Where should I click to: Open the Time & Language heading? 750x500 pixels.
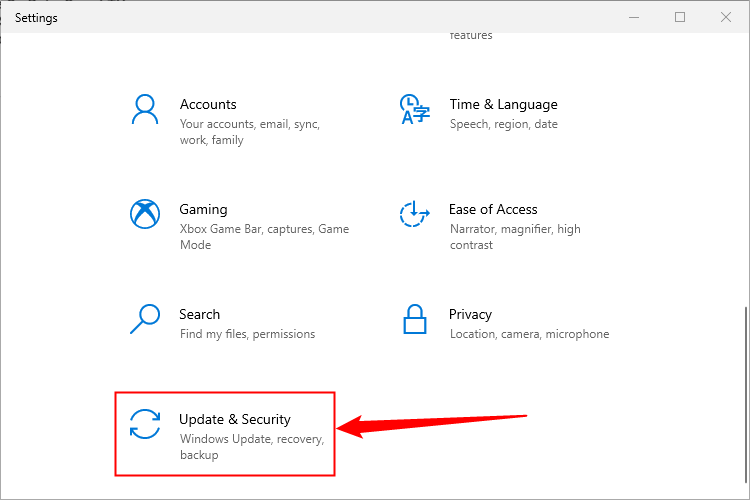[504, 104]
